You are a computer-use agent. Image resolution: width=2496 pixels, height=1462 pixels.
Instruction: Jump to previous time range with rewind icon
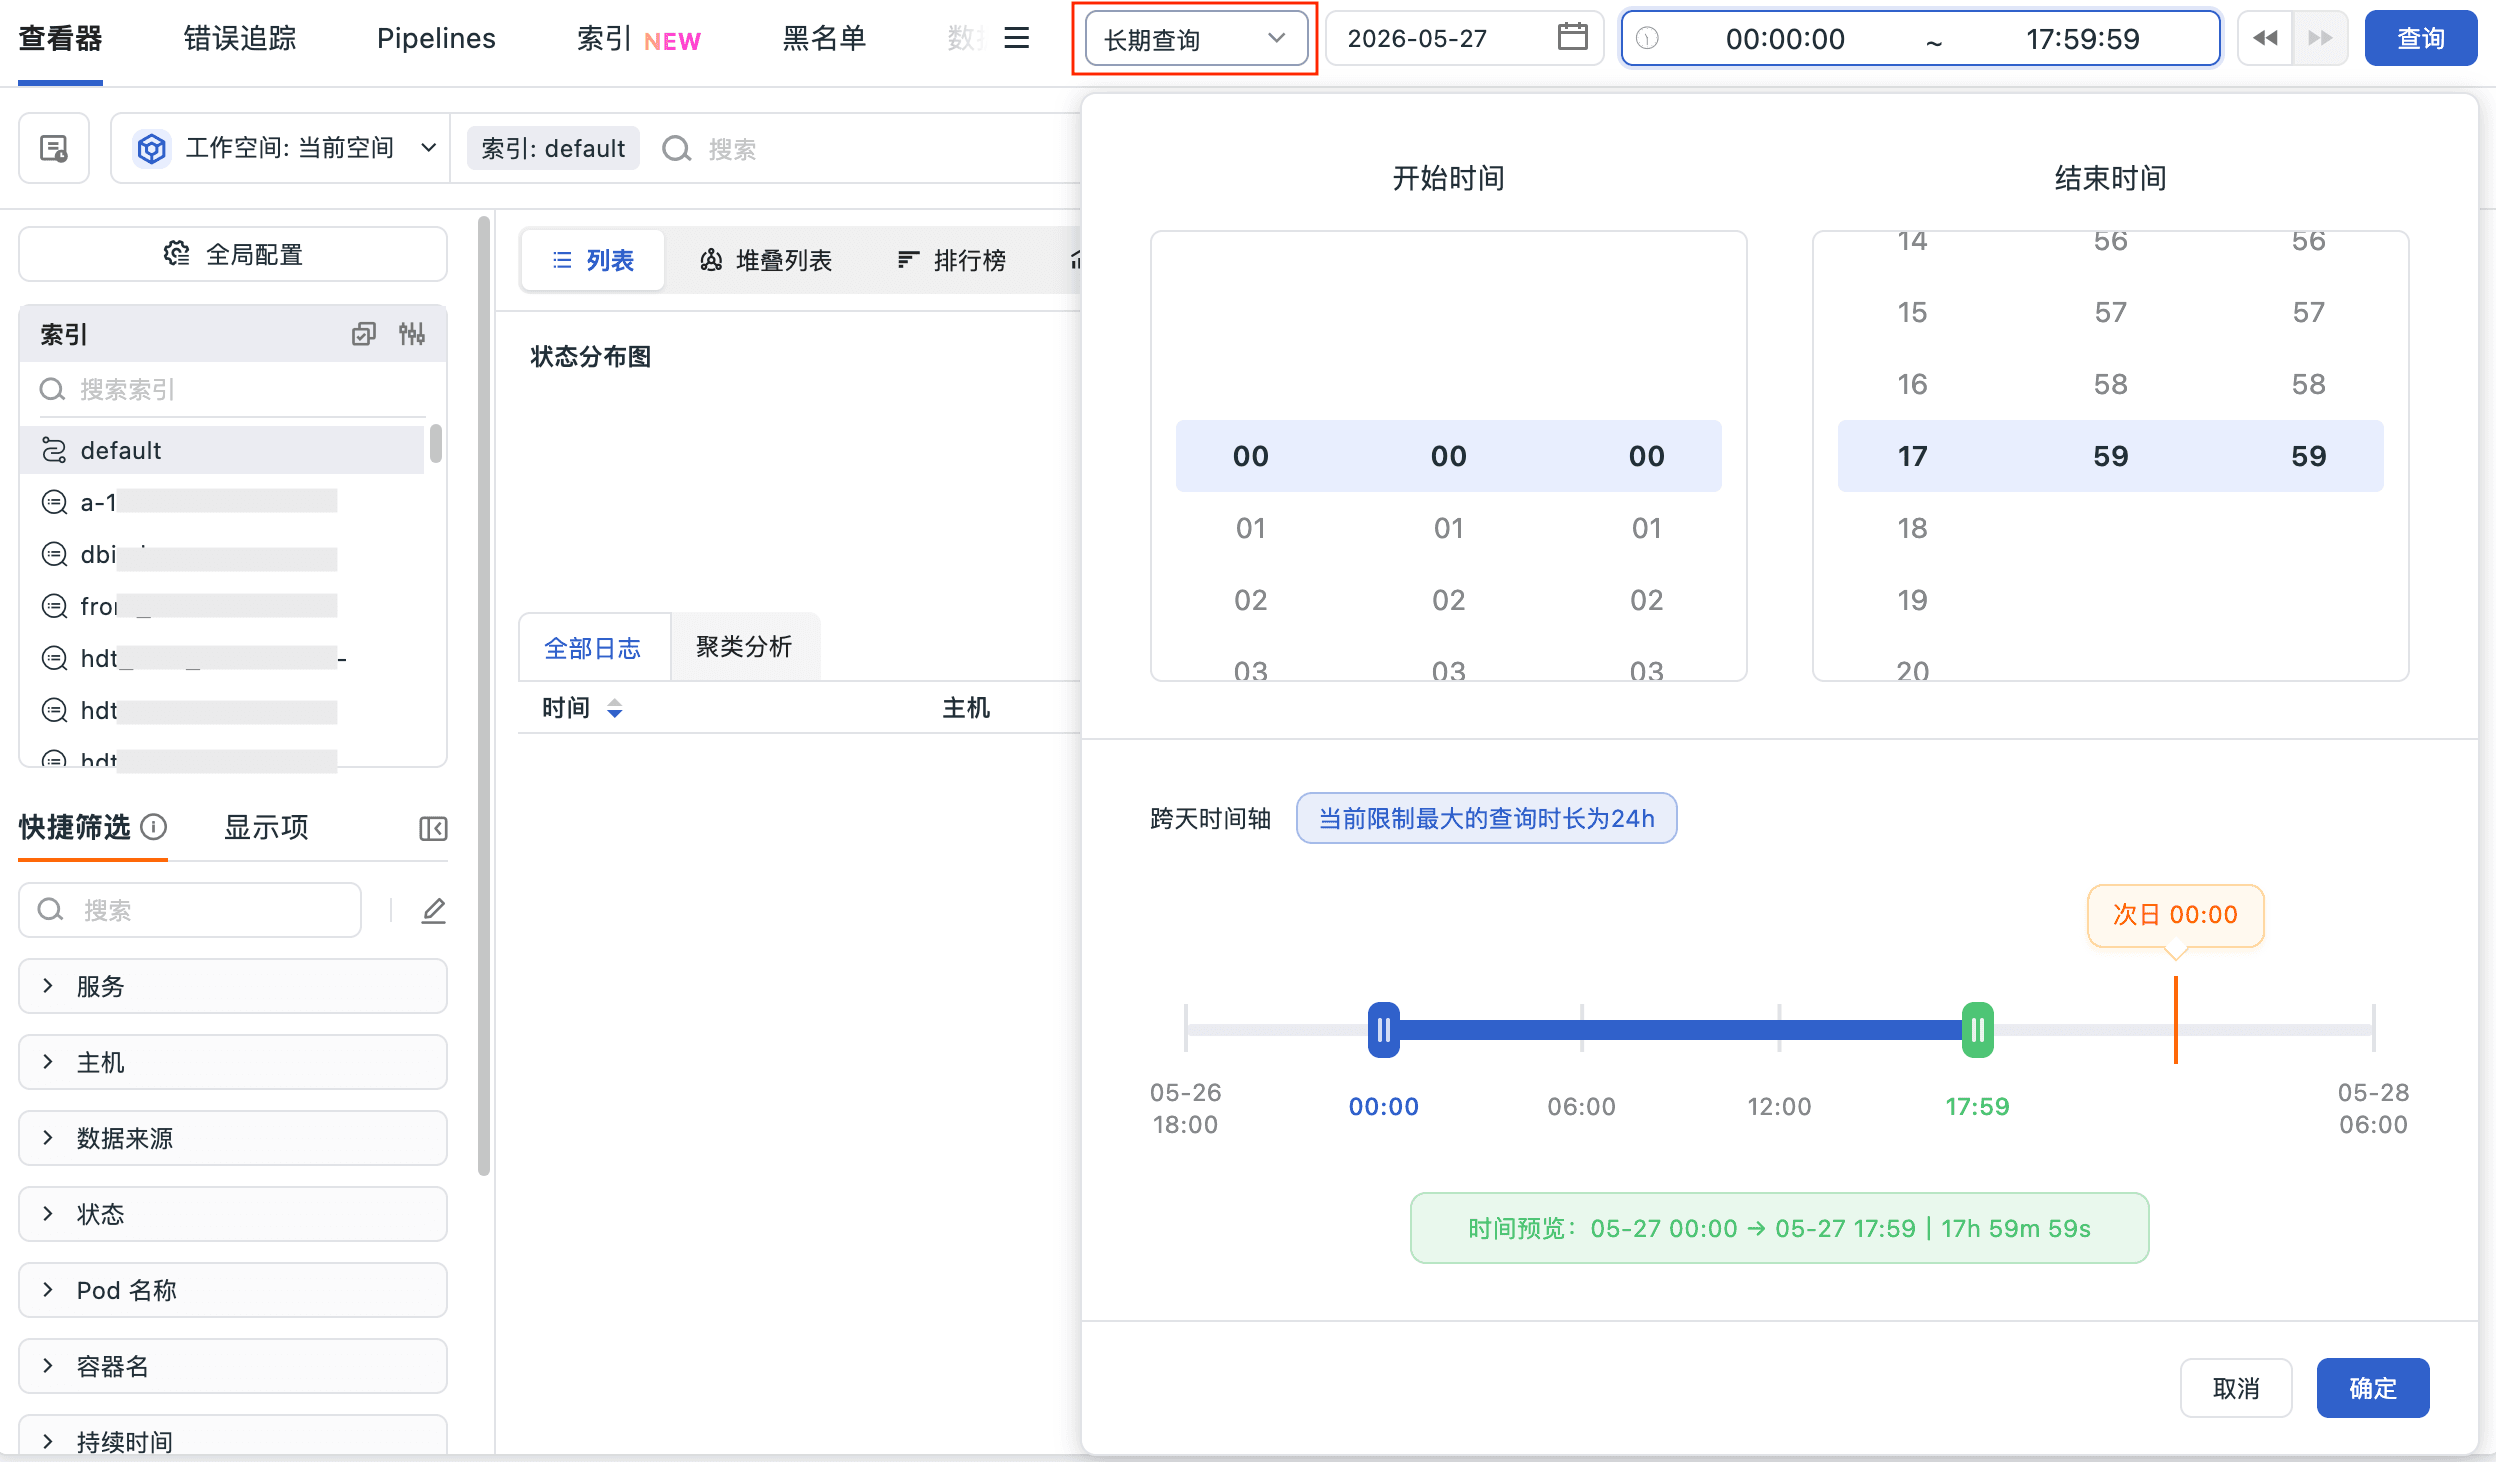point(2265,38)
